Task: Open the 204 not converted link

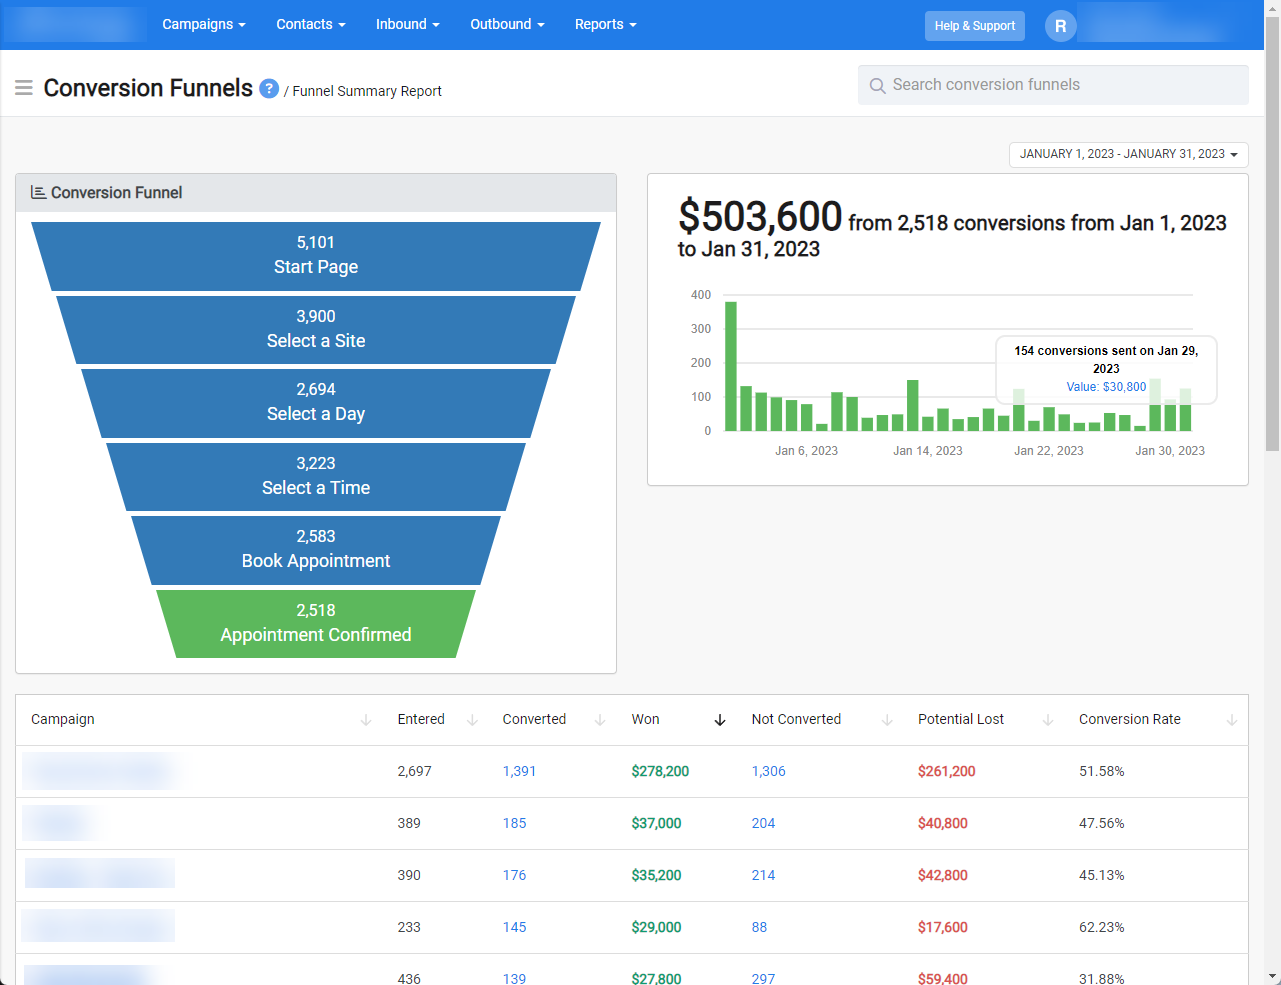Action: click(763, 823)
